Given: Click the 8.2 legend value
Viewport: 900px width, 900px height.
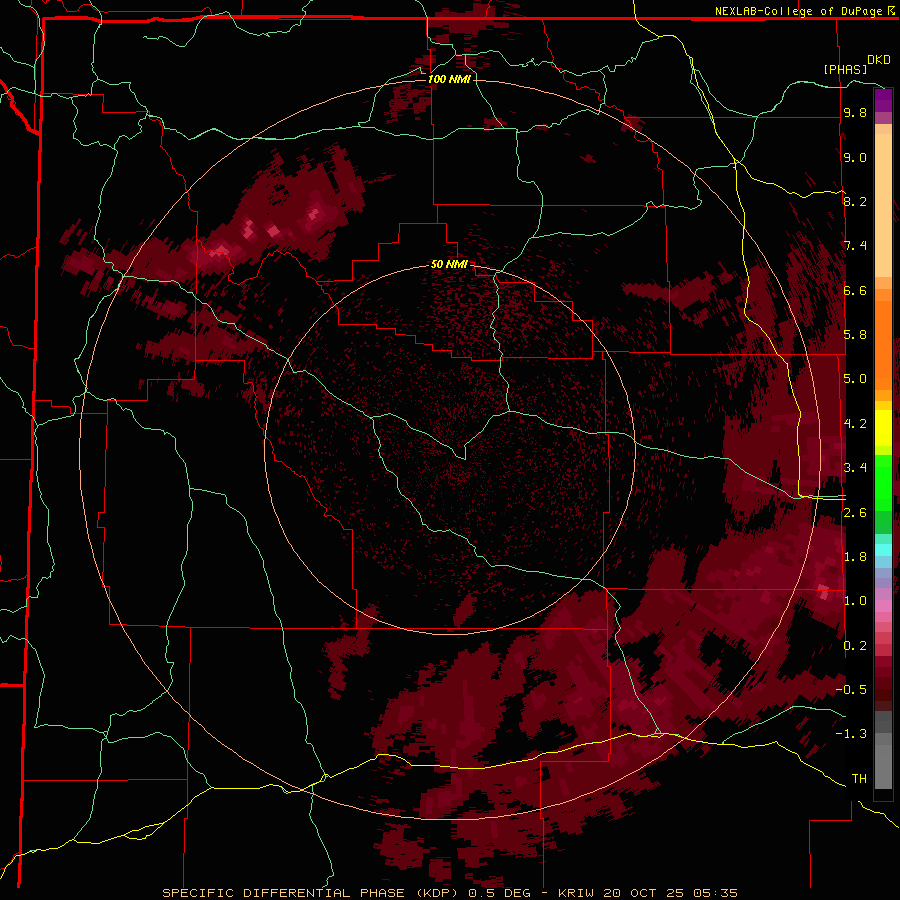Looking at the screenshot, I should [x=855, y=201].
